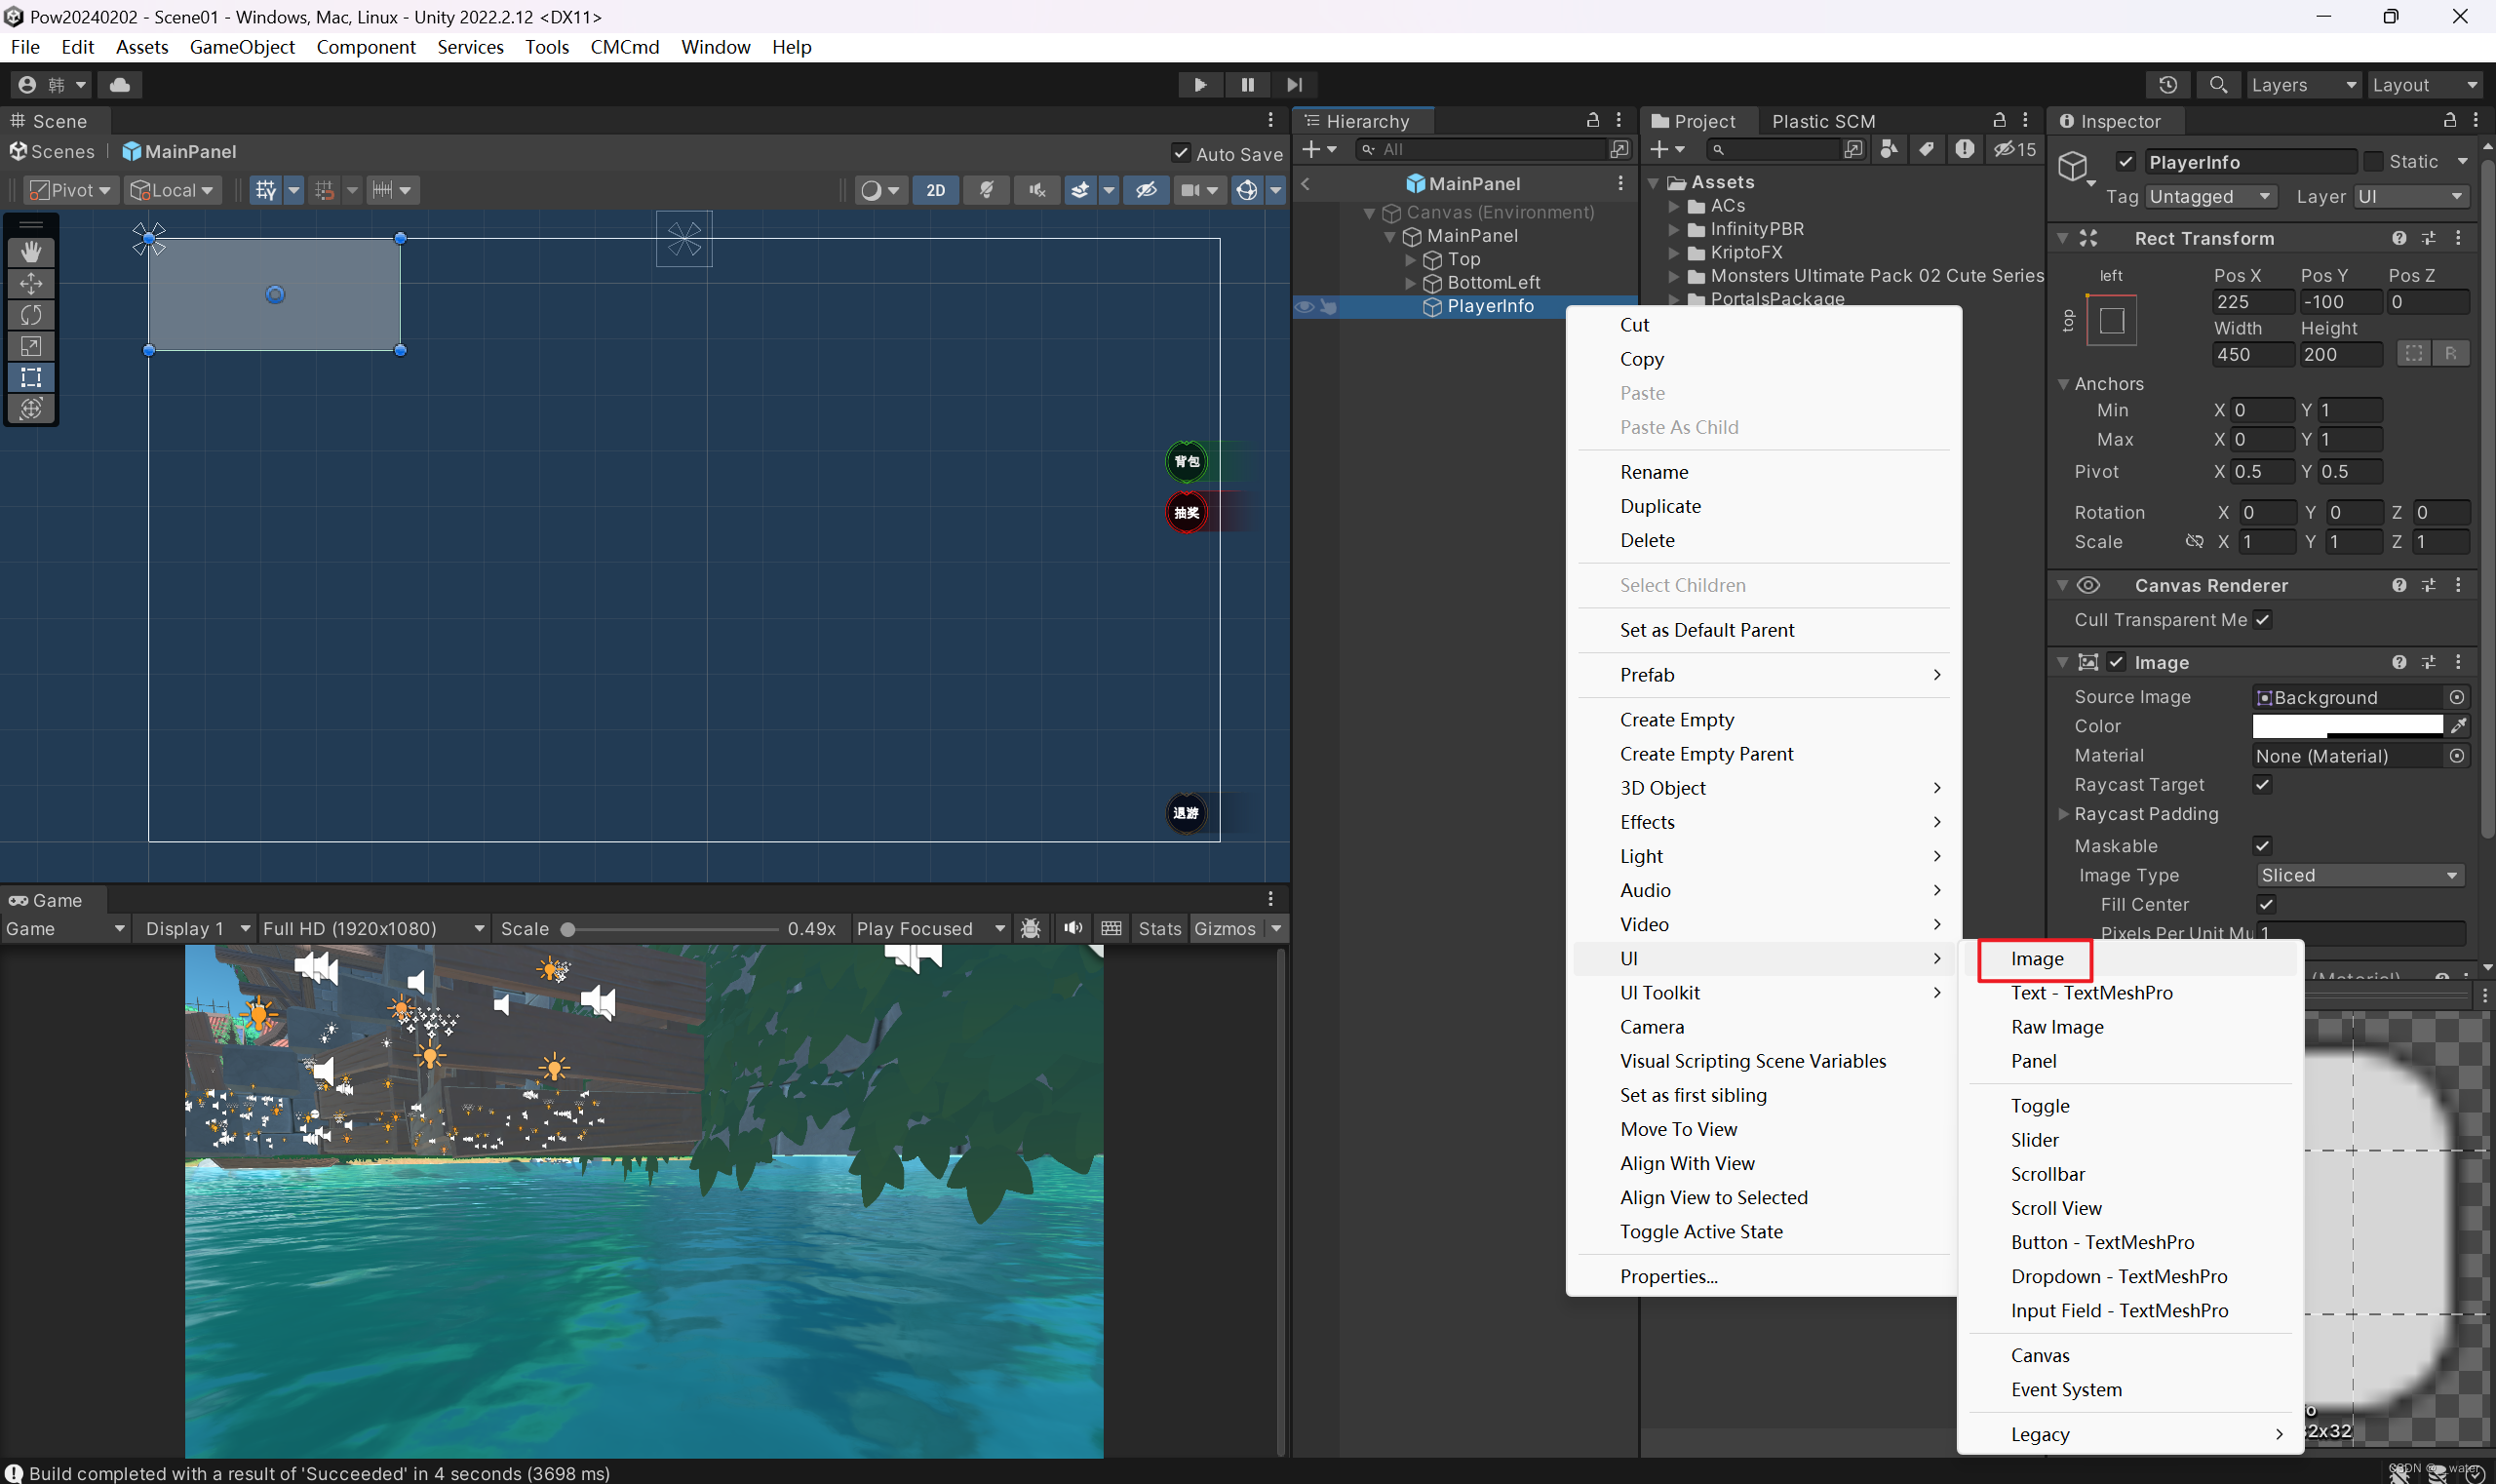This screenshot has height=1484, width=2496.
Task: Select the Move tool
Action: coord(31,283)
